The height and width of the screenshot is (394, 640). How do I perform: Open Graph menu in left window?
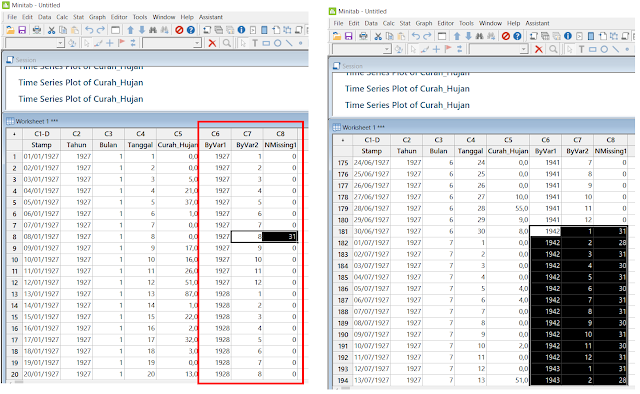(97, 17)
